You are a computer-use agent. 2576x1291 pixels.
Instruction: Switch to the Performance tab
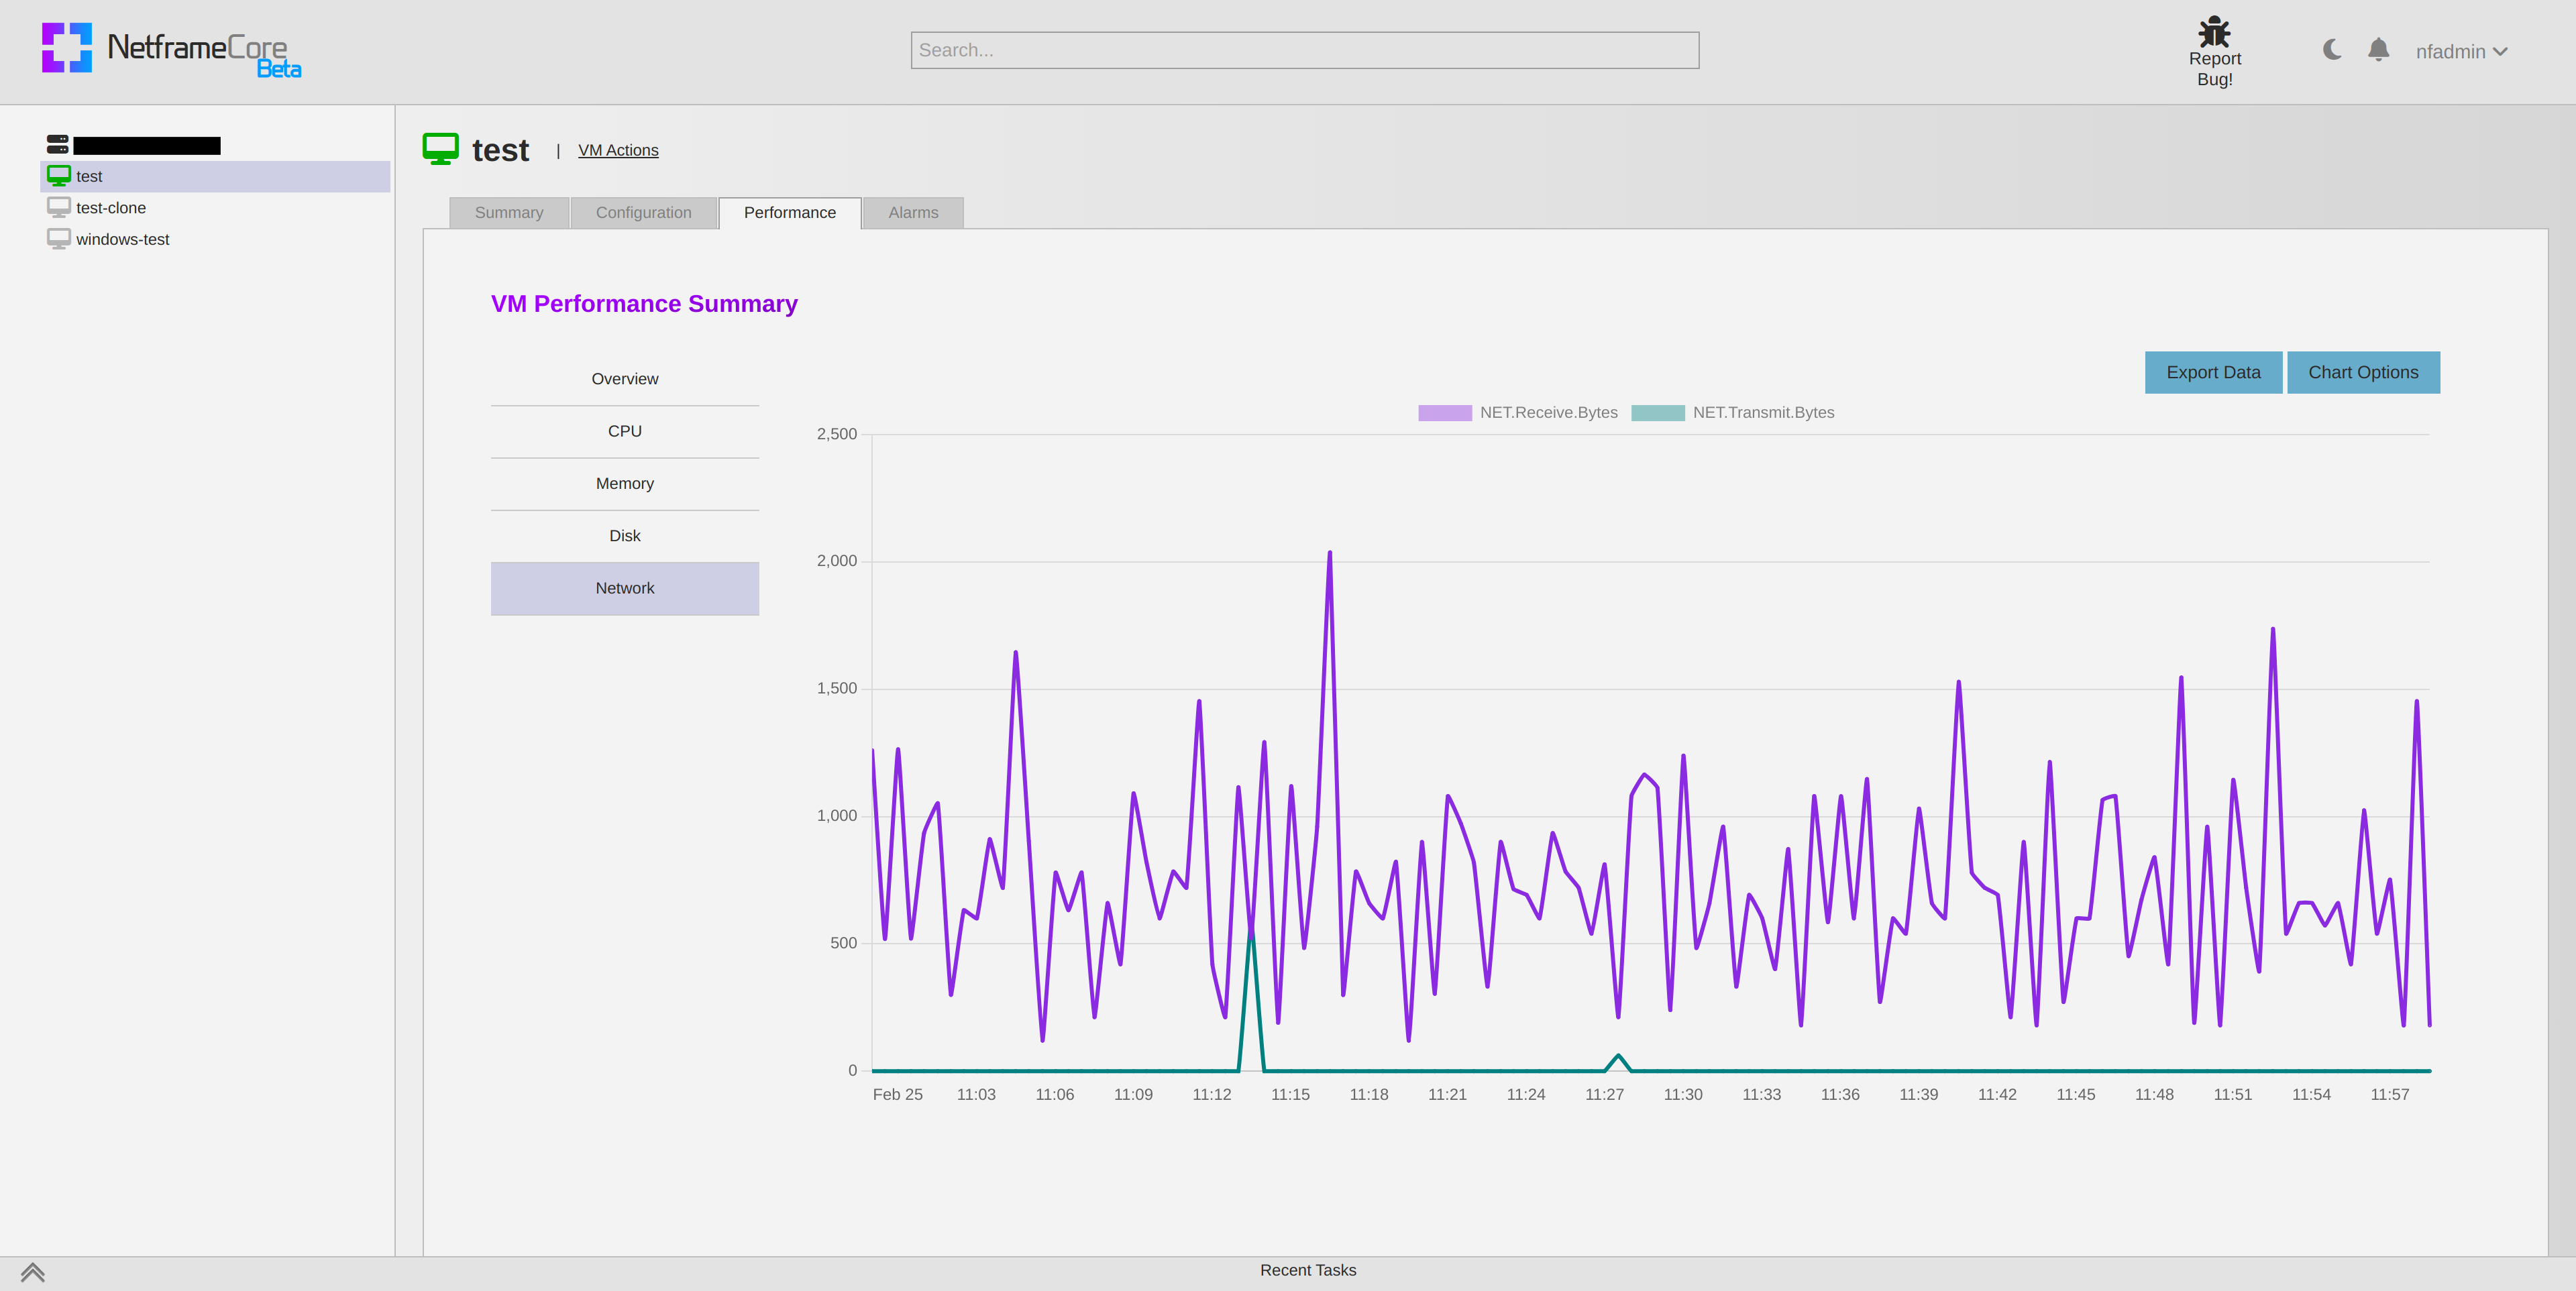point(790,213)
